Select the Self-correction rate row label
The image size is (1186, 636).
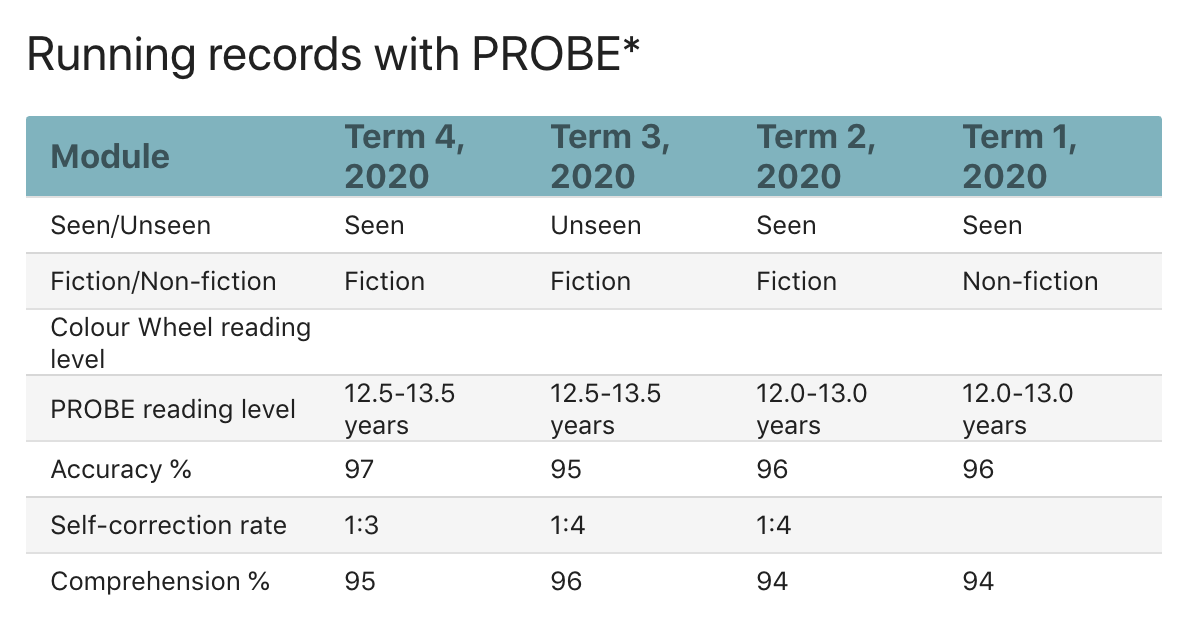pyautogui.click(x=169, y=525)
